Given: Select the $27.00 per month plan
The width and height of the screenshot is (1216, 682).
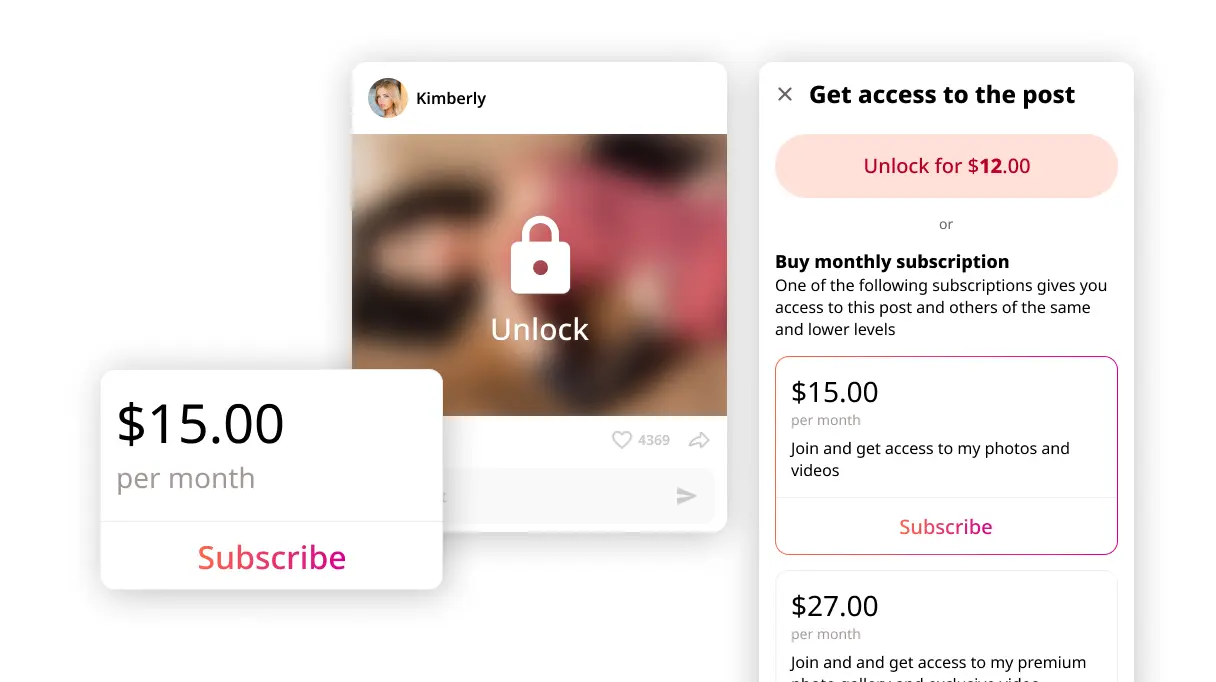Looking at the screenshot, I should tap(946, 627).
